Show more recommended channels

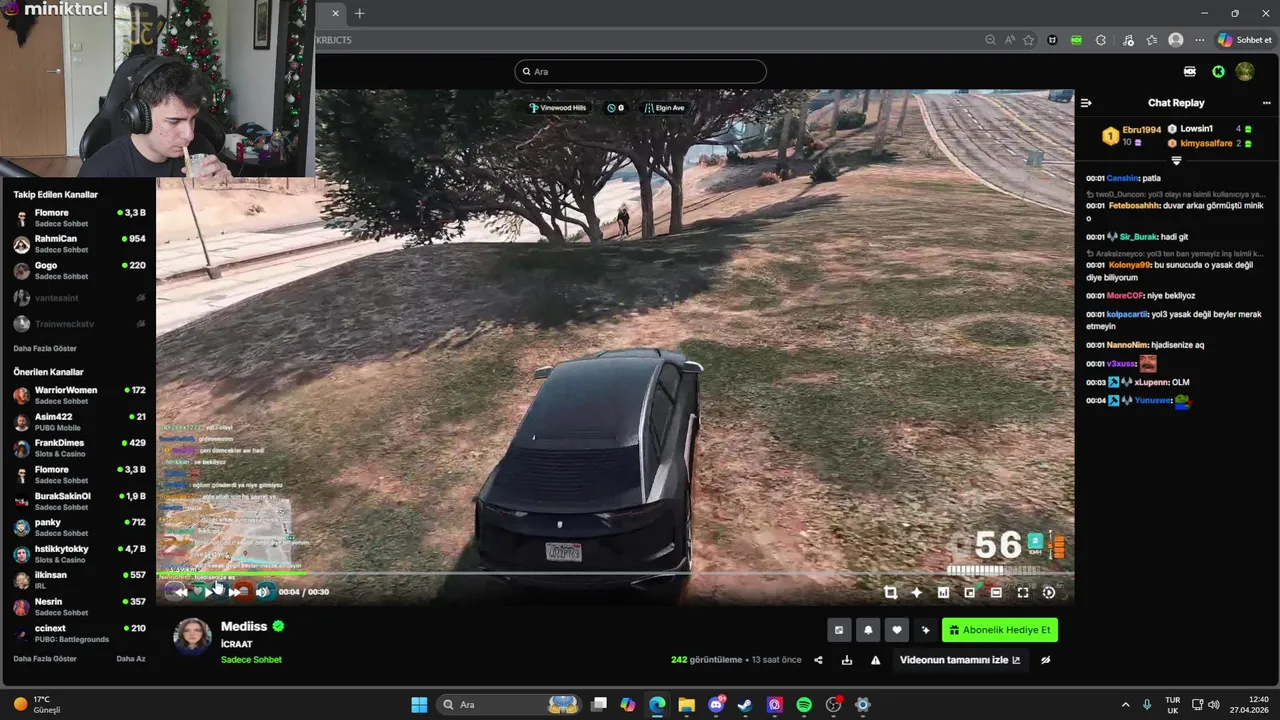point(45,659)
